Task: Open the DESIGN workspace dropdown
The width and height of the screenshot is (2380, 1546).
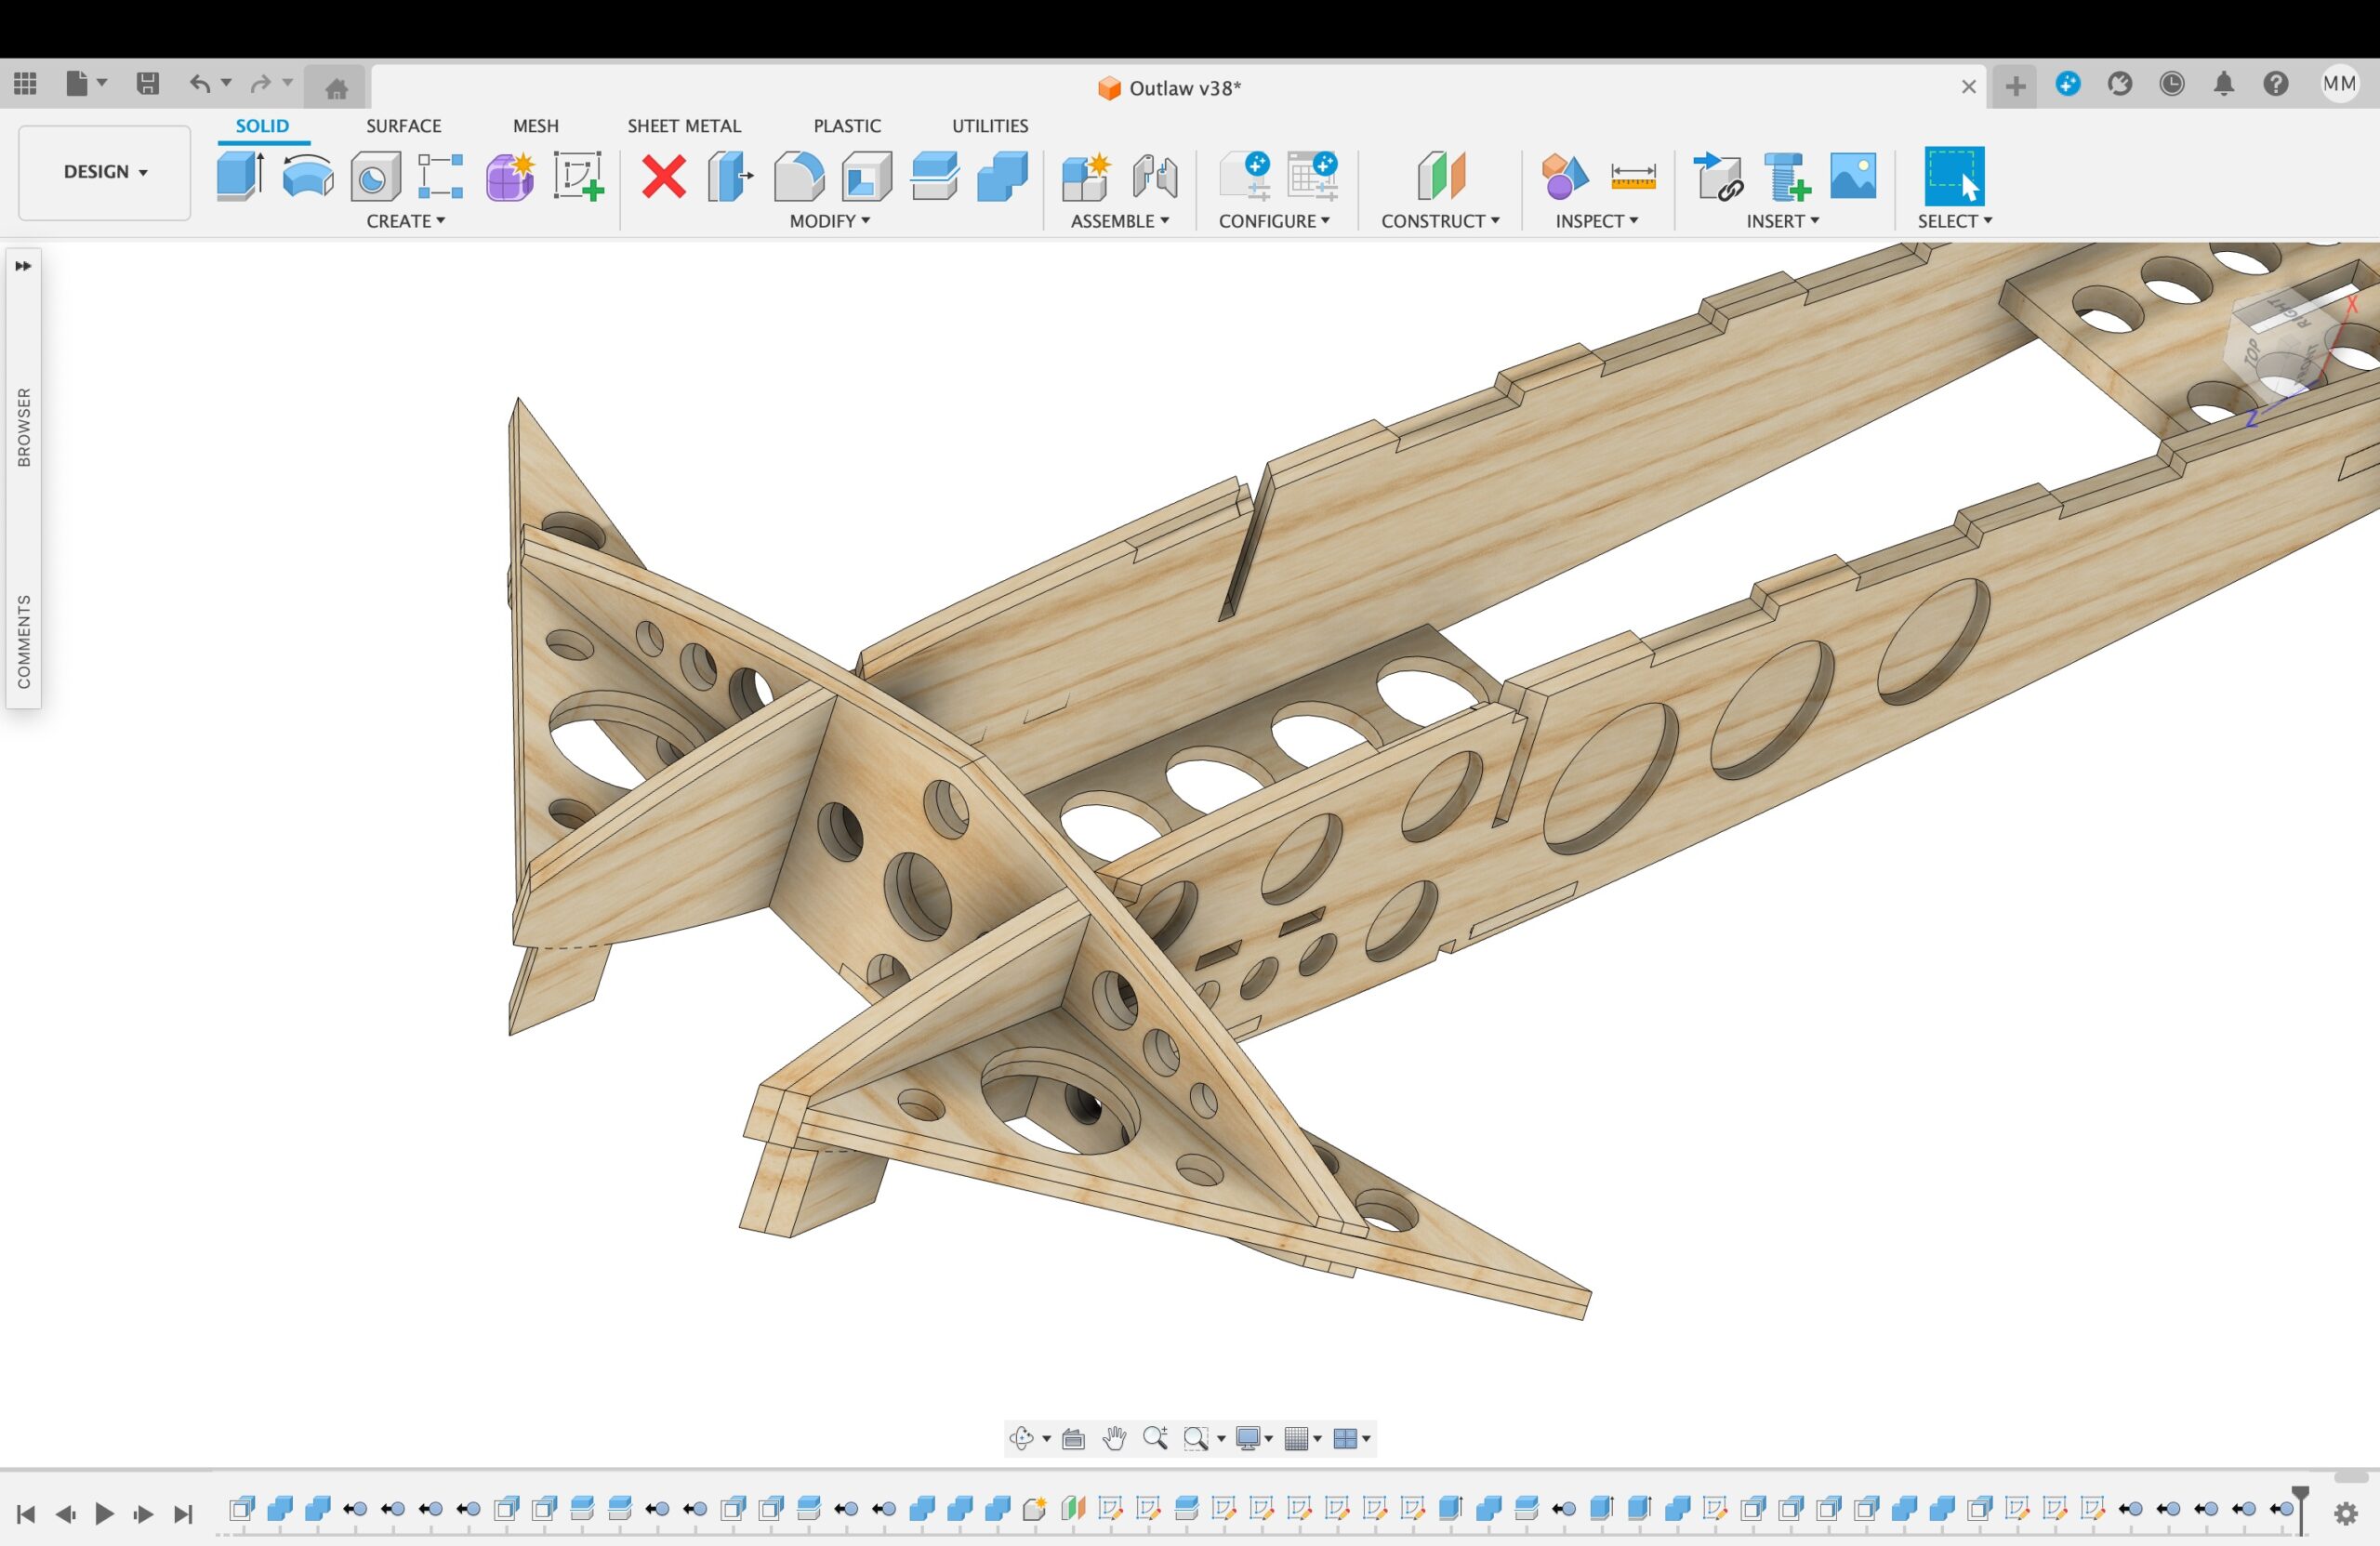Action: (105, 172)
